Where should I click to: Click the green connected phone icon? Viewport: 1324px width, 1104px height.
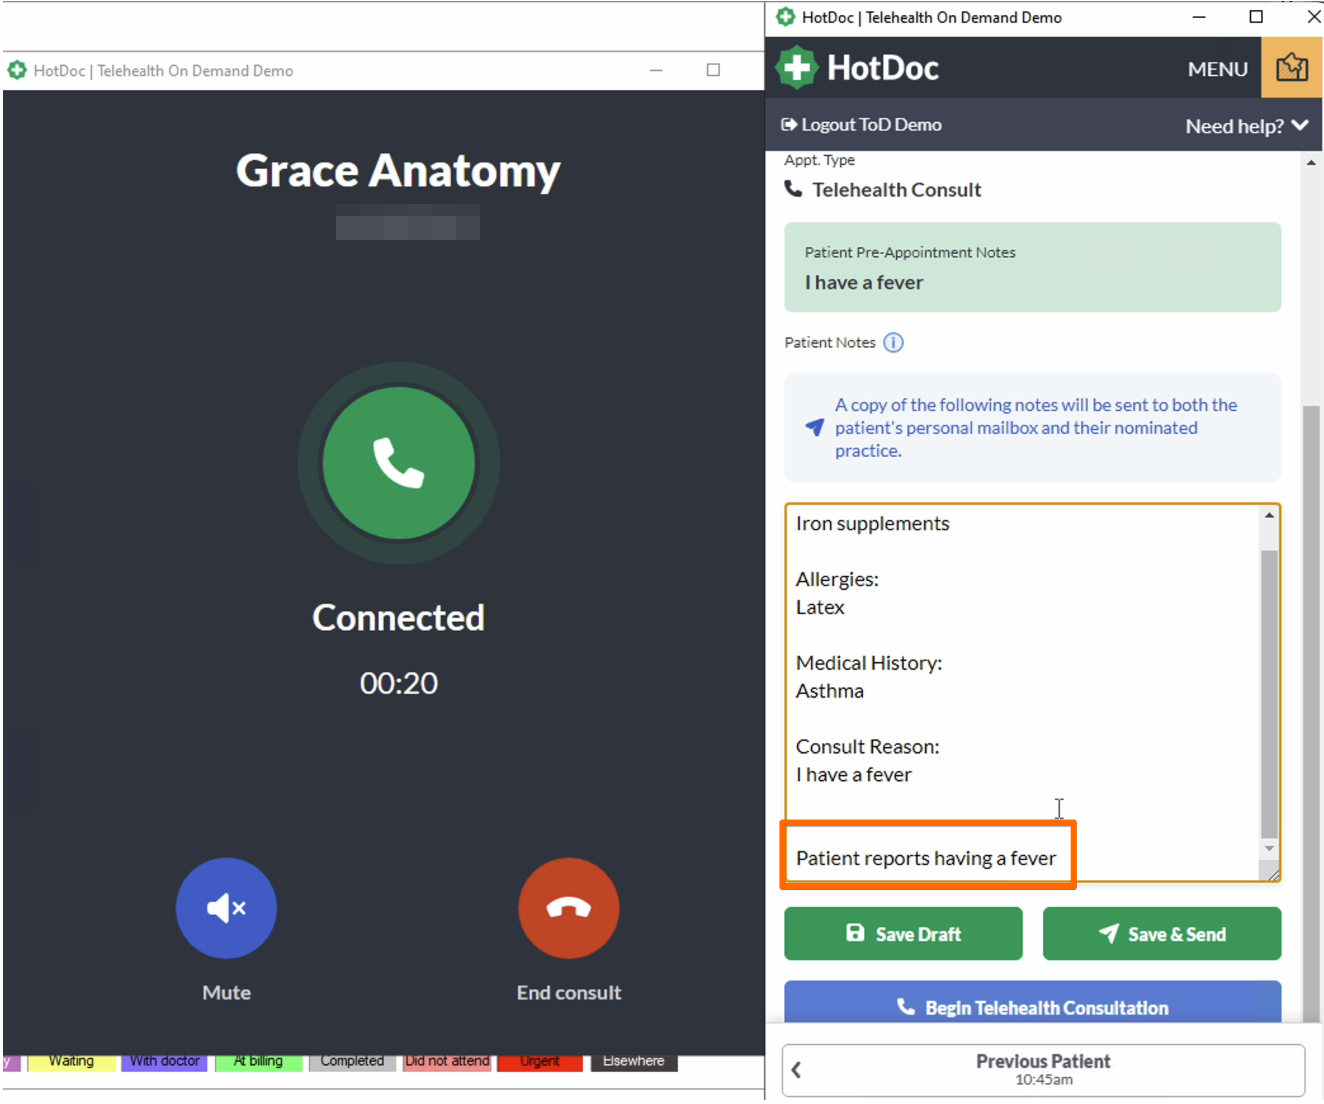click(x=399, y=463)
